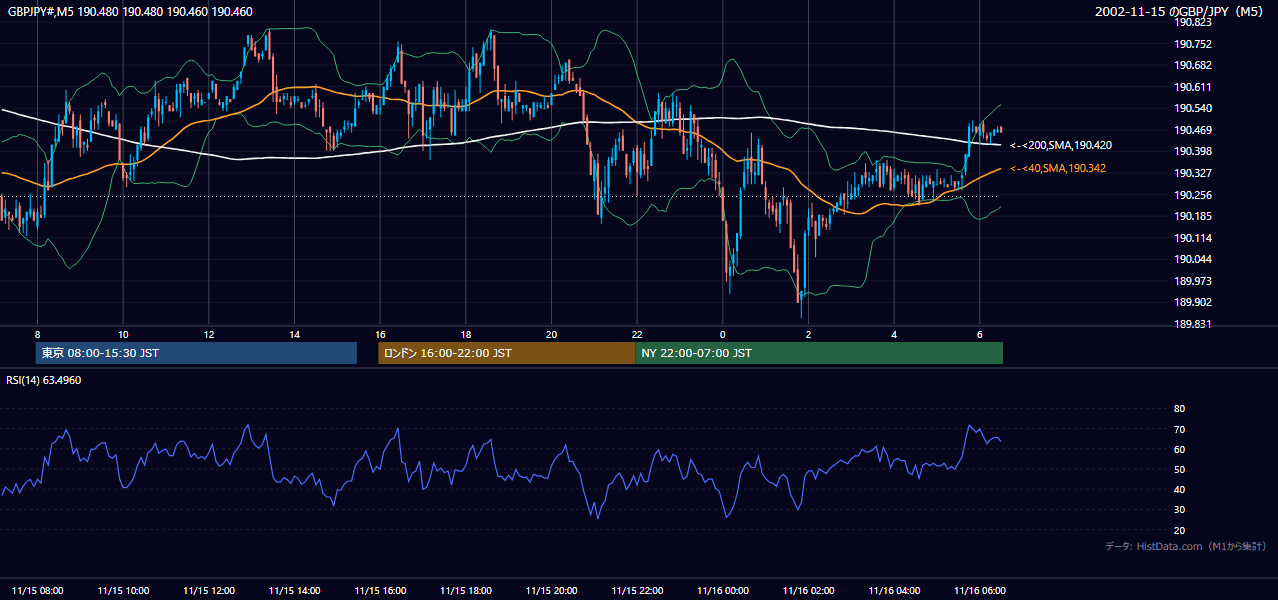The height and width of the screenshot is (600, 1278).
Task: Select the 40 SMA 190.342 label
Action: pyautogui.click(x=1058, y=168)
